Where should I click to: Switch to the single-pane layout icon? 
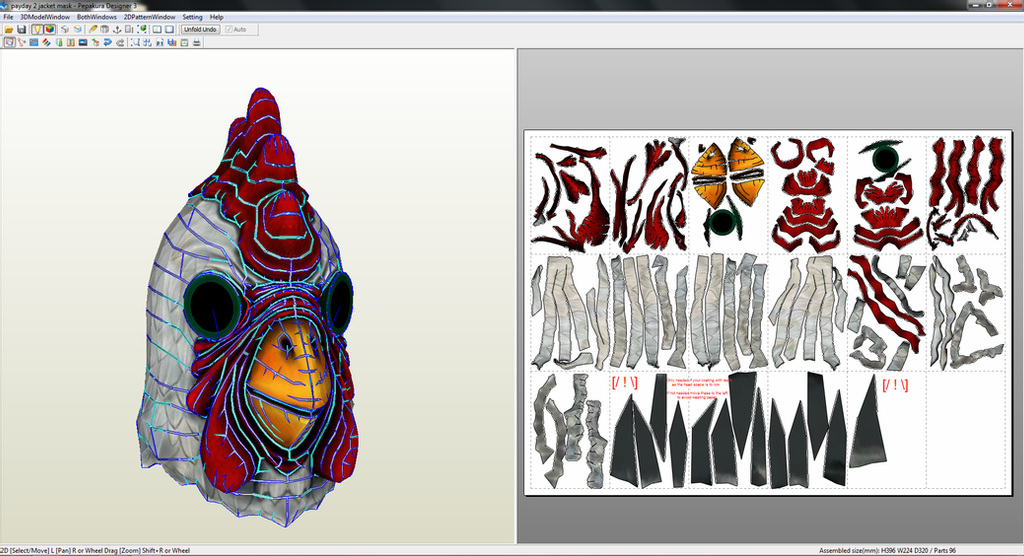click(169, 29)
